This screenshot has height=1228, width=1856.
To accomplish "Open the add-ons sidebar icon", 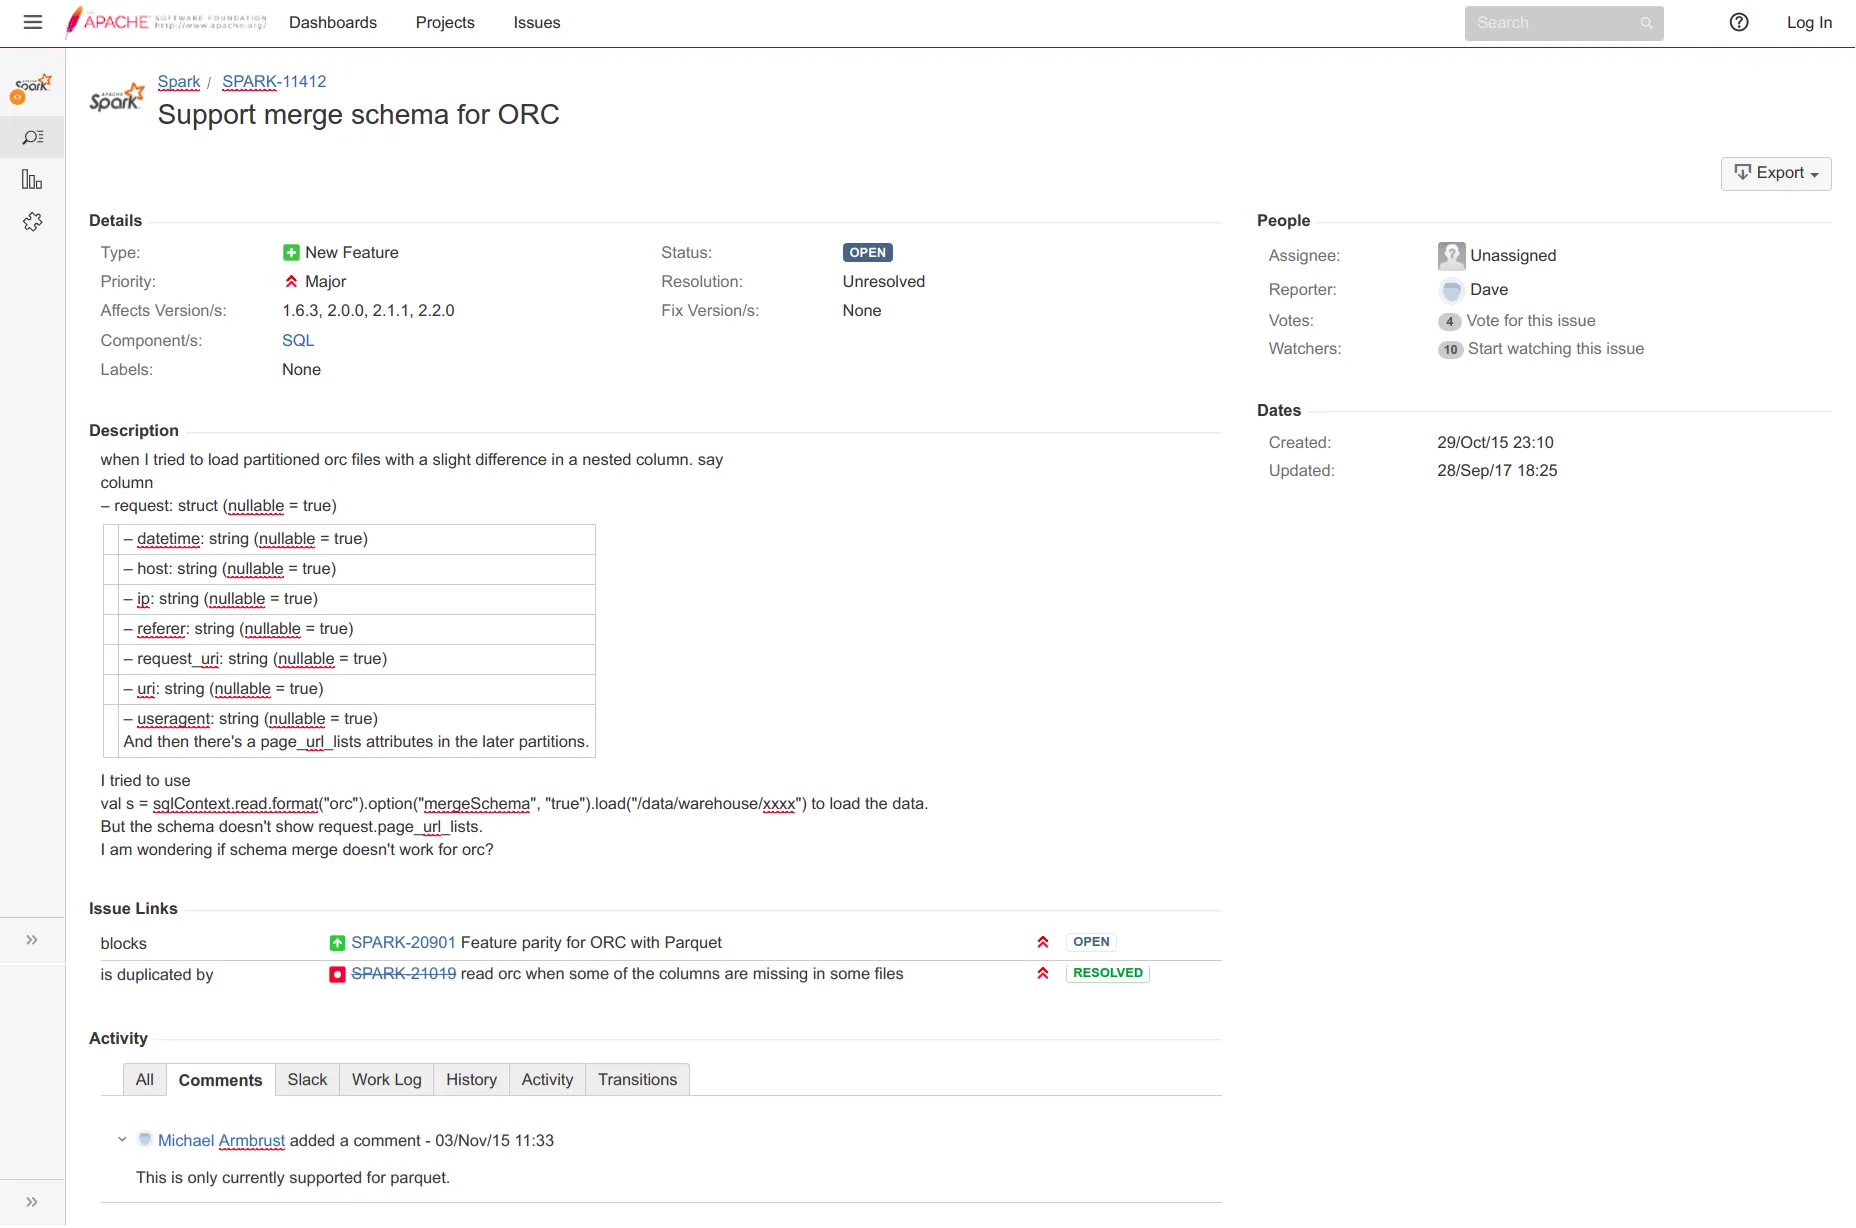I will tap(33, 222).
